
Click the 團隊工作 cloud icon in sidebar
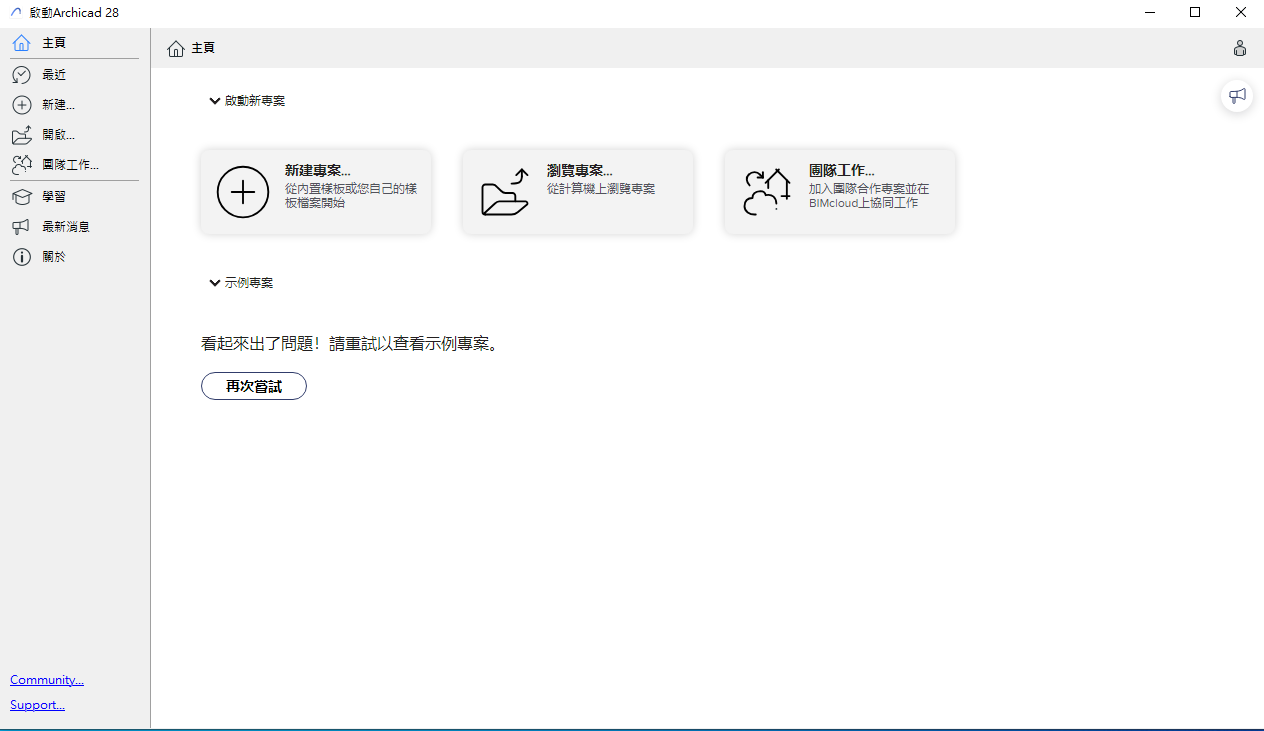click(21, 165)
